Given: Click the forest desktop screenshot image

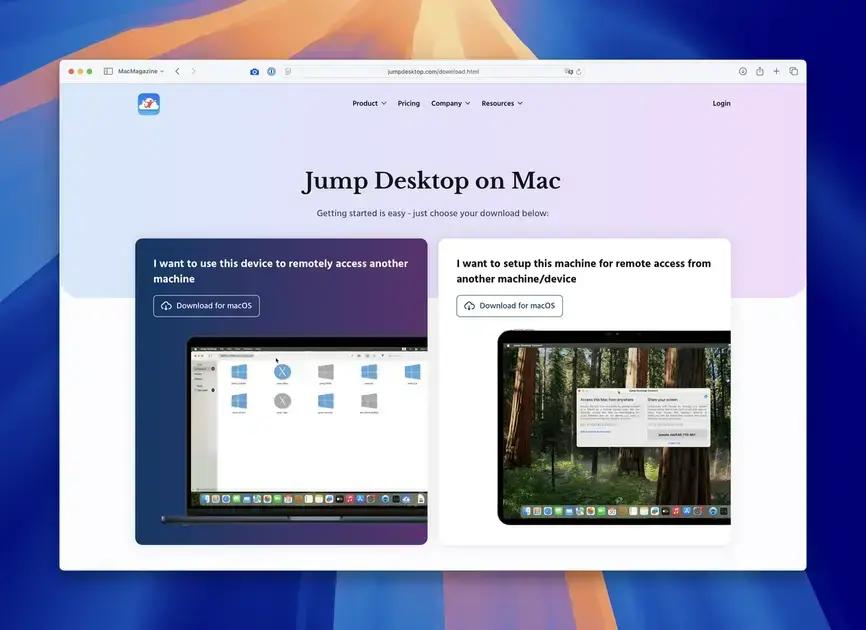Looking at the screenshot, I should [614, 427].
